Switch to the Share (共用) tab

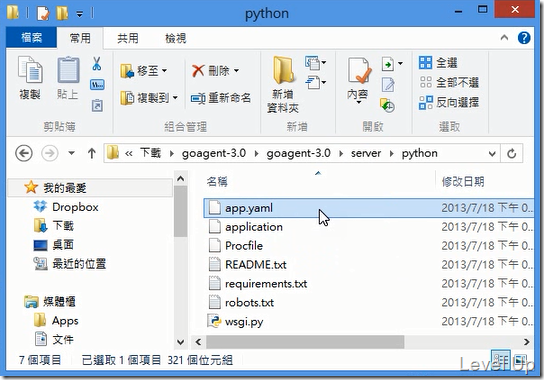[128, 38]
